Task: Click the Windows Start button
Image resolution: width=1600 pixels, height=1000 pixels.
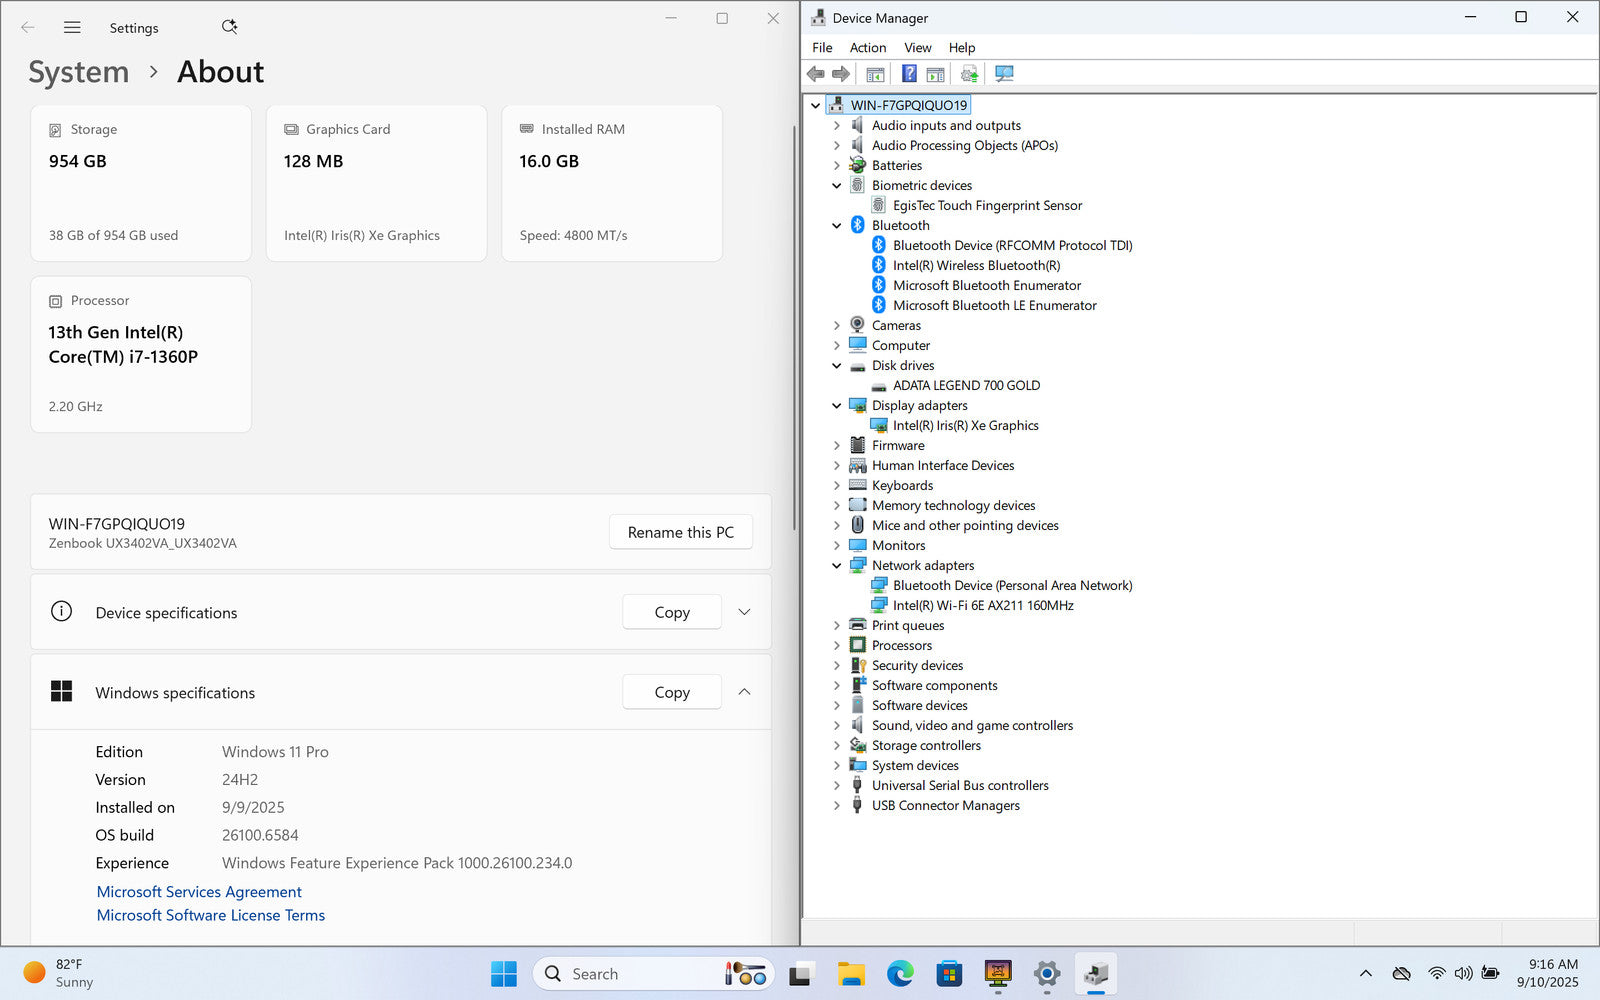Action: (504, 973)
